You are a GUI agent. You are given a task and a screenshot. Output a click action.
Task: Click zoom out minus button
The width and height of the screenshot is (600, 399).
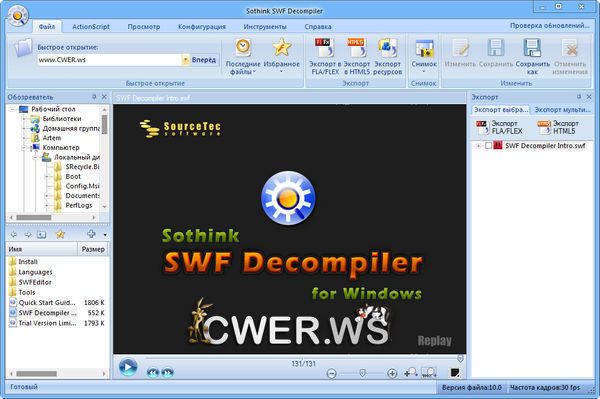(331, 373)
